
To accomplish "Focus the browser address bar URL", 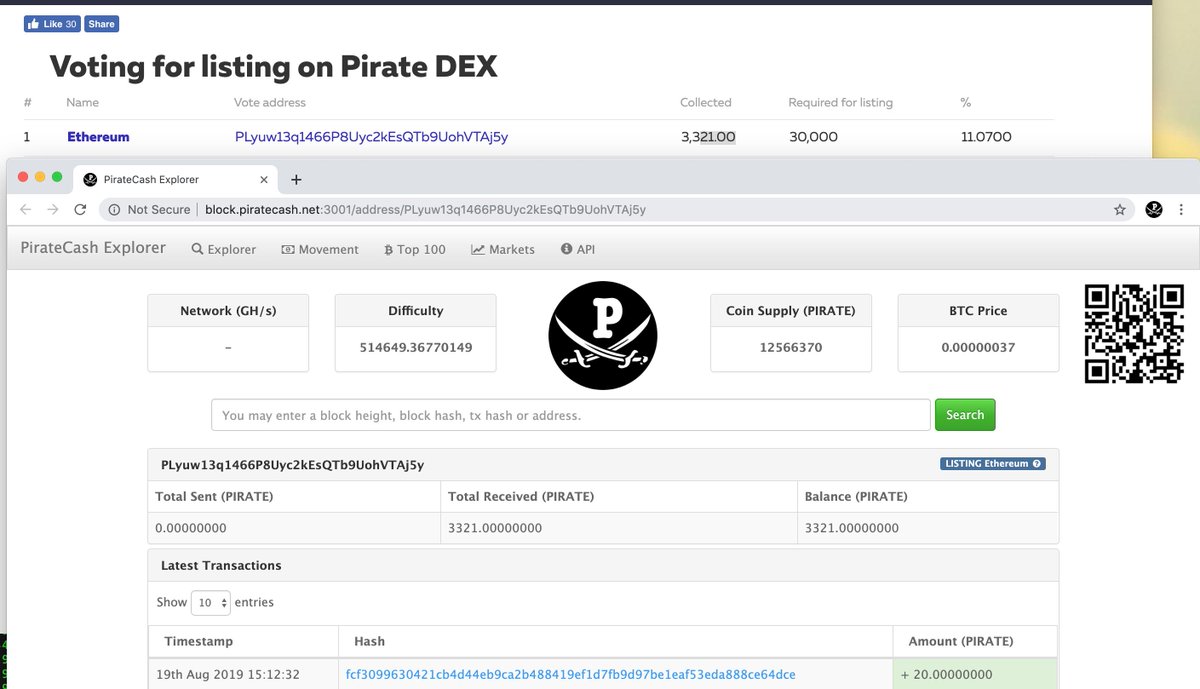I will (x=425, y=210).
